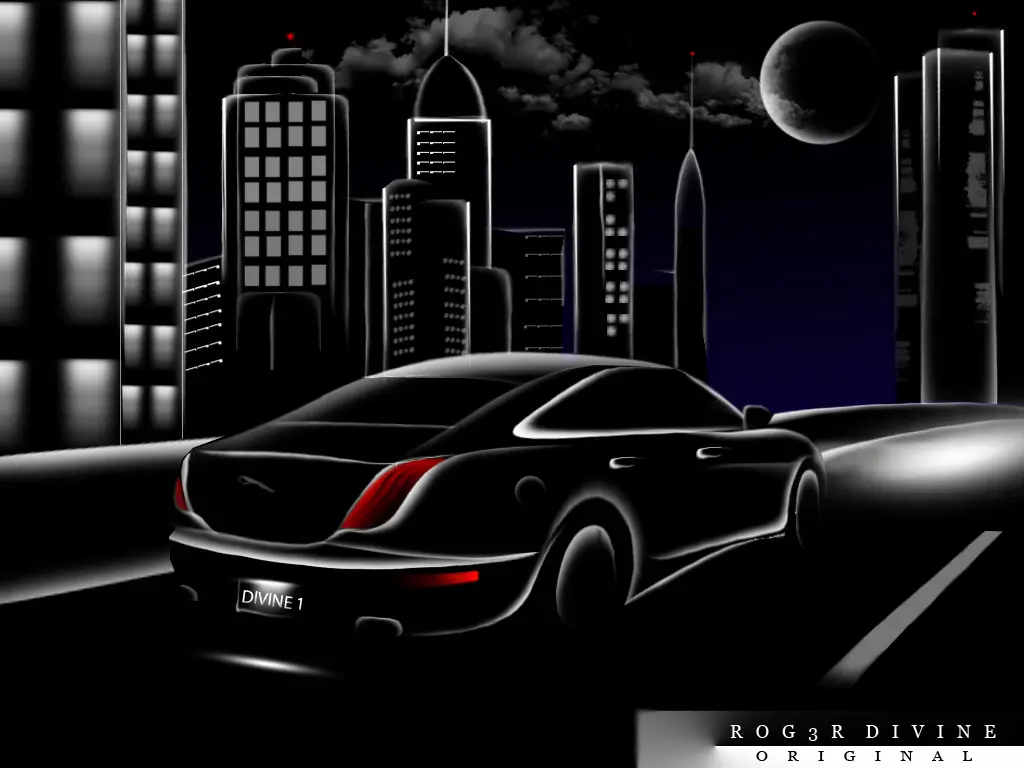1024x768 pixels.
Task: Click the car's side mirror
Action: click(x=756, y=415)
